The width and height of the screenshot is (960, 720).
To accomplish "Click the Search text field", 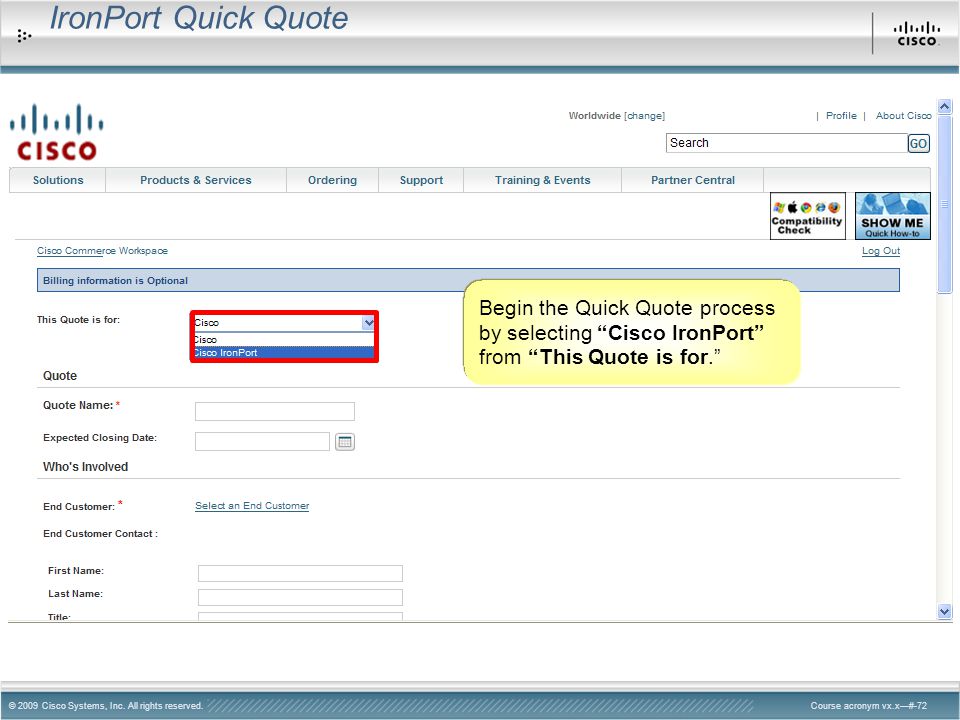I will coord(786,143).
